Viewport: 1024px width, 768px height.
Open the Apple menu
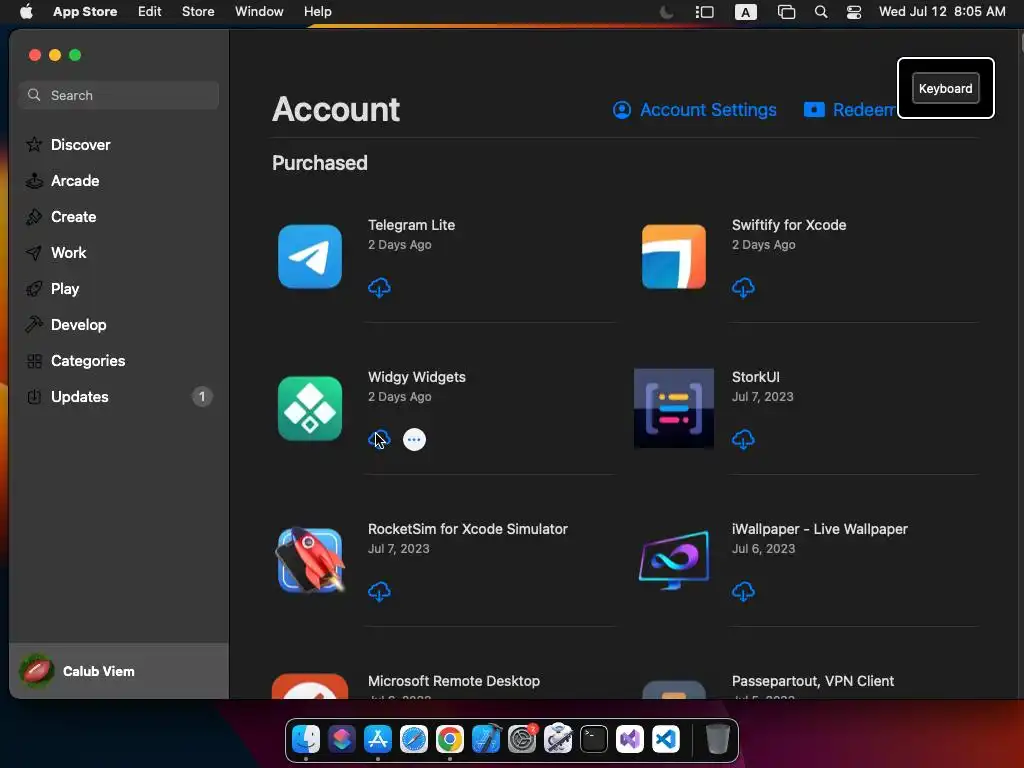(x=26, y=11)
